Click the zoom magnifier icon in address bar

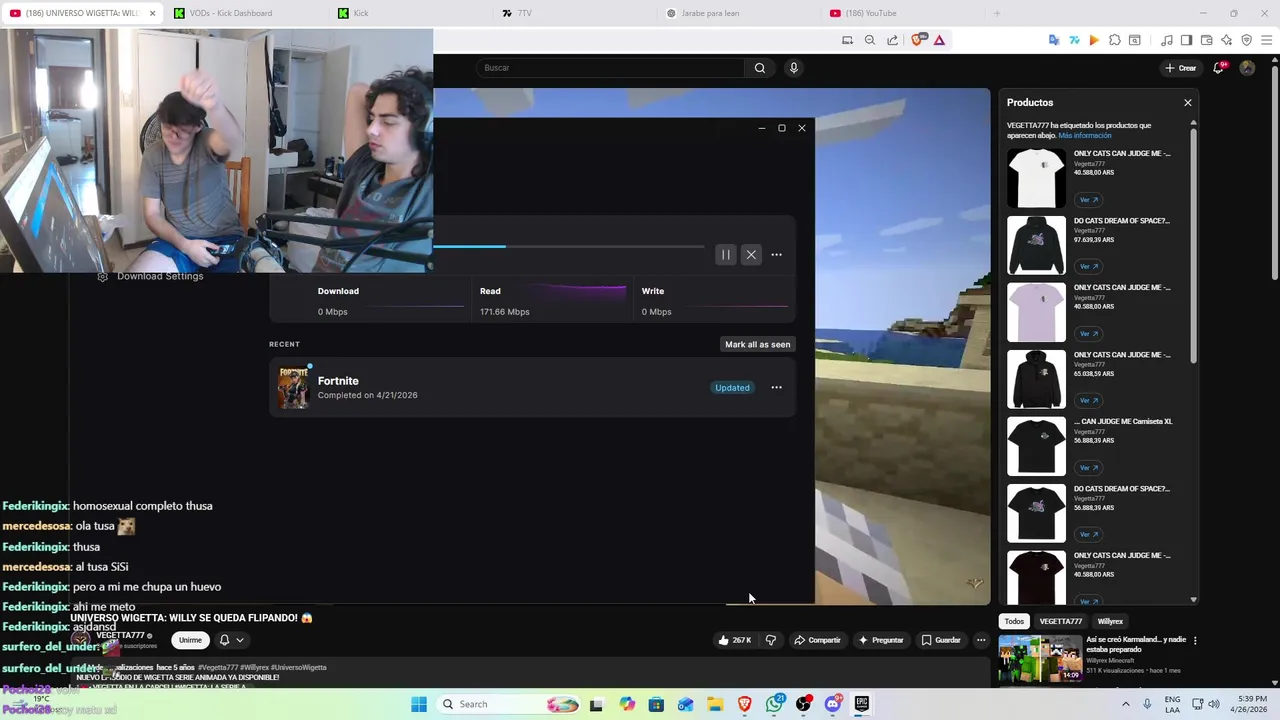tap(870, 40)
